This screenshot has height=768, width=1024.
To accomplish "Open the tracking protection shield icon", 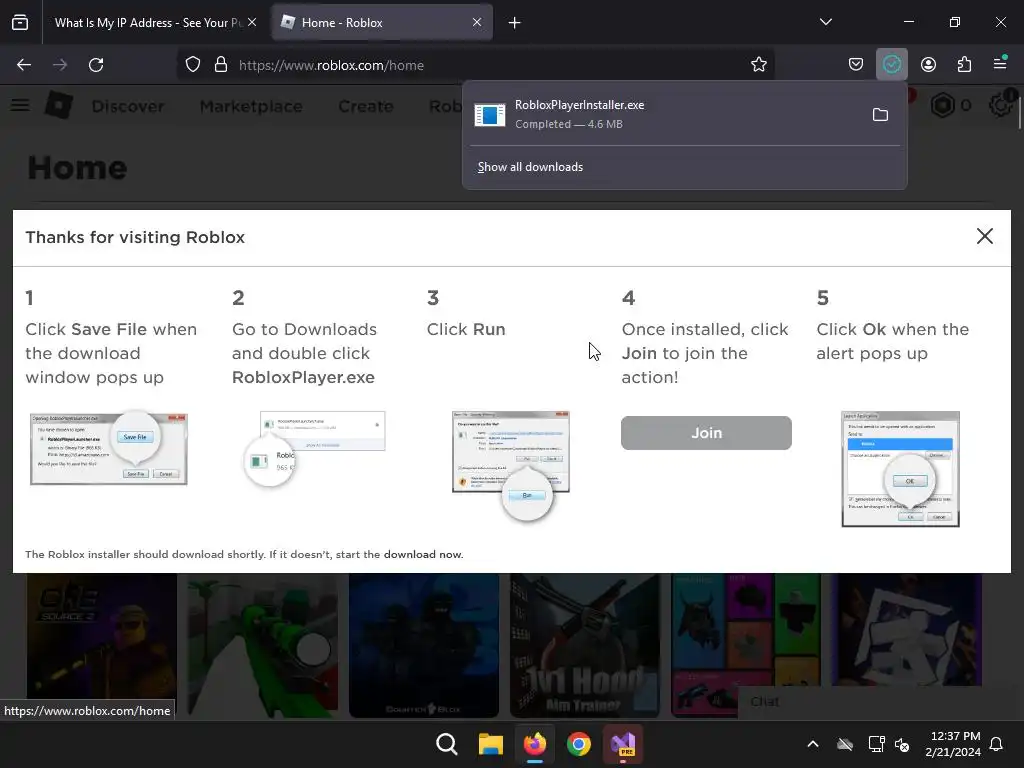I will click(x=193, y=65).
